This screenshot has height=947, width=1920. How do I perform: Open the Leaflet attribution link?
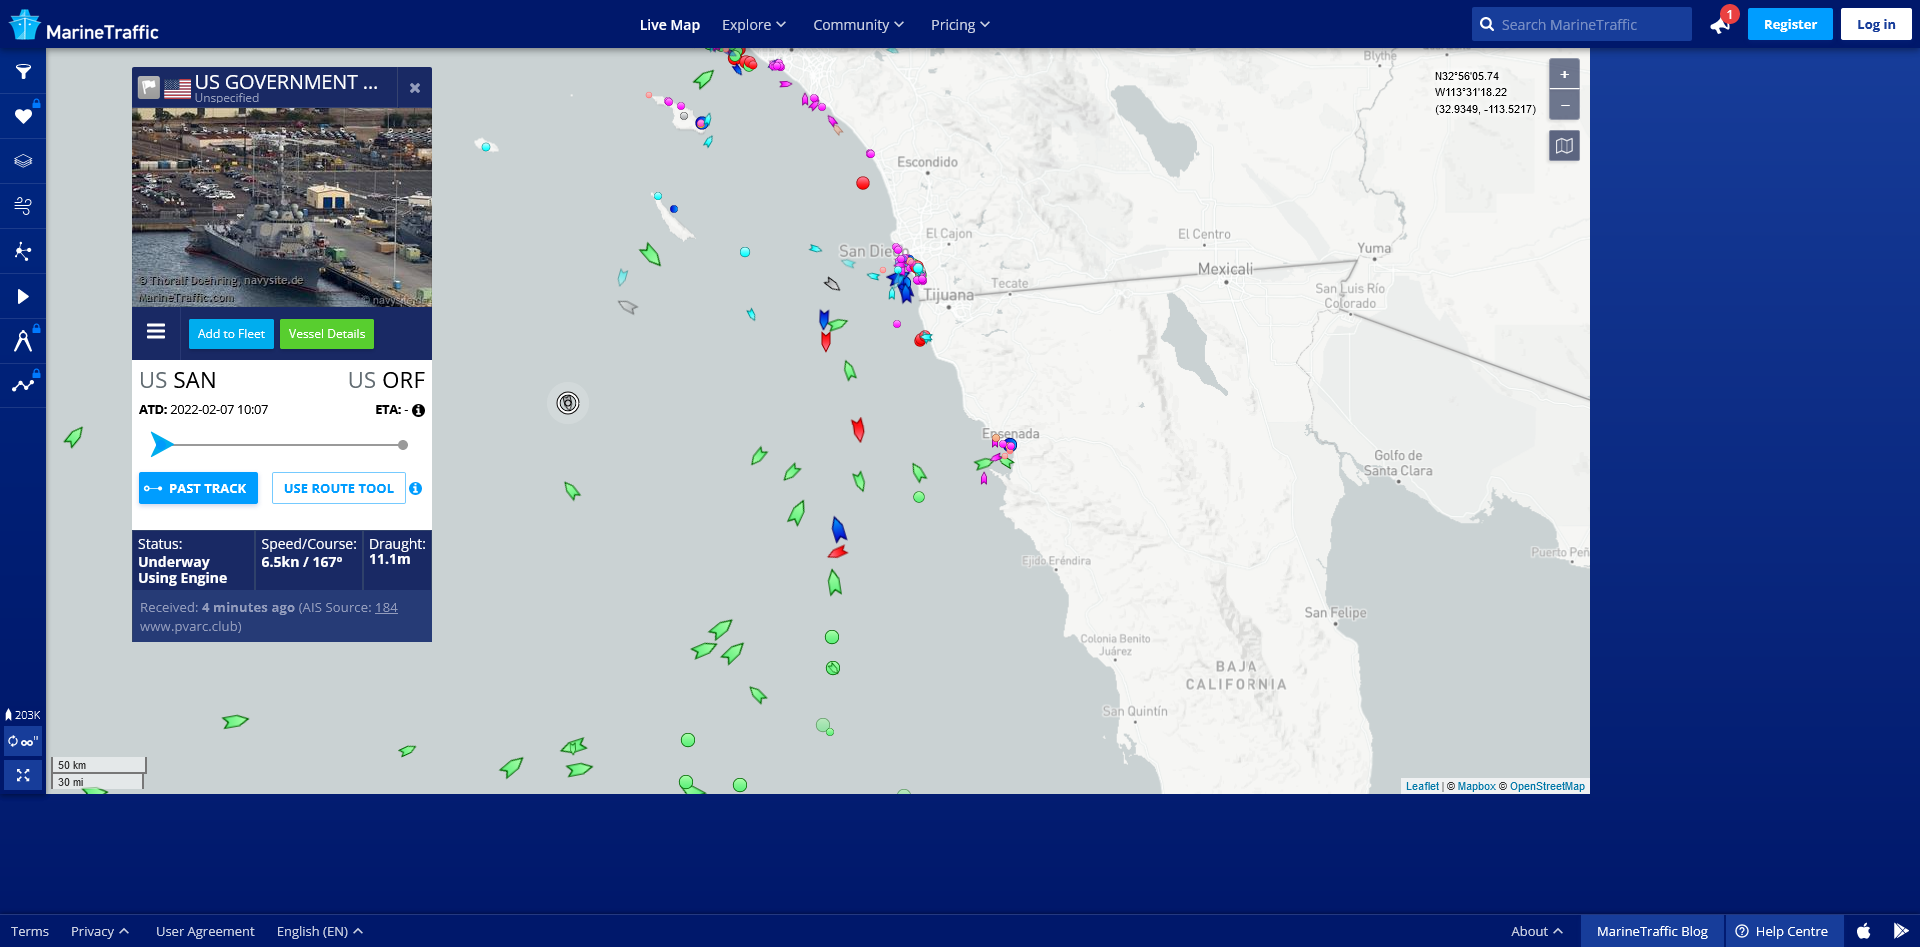(1422, 786)
